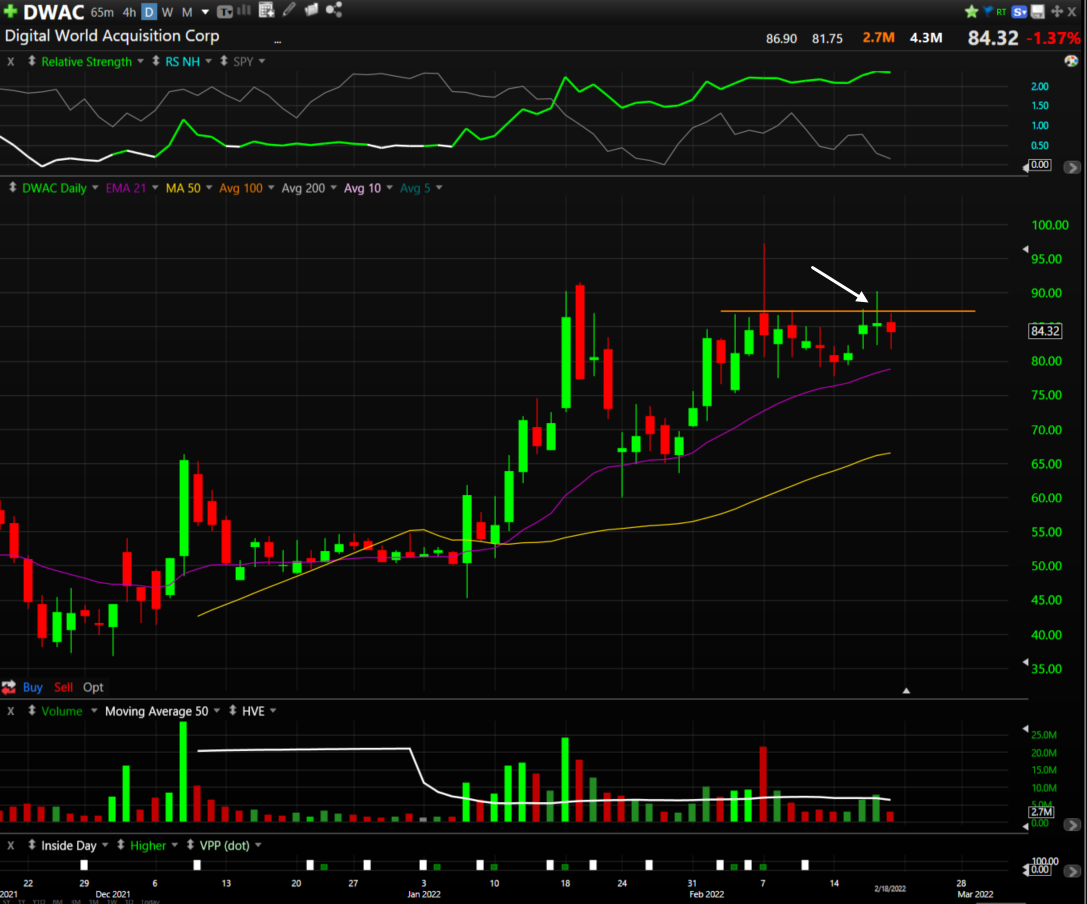This screenshot has height=904, width=1087.
Task: Click the blue flag icon
Action: 988,10
